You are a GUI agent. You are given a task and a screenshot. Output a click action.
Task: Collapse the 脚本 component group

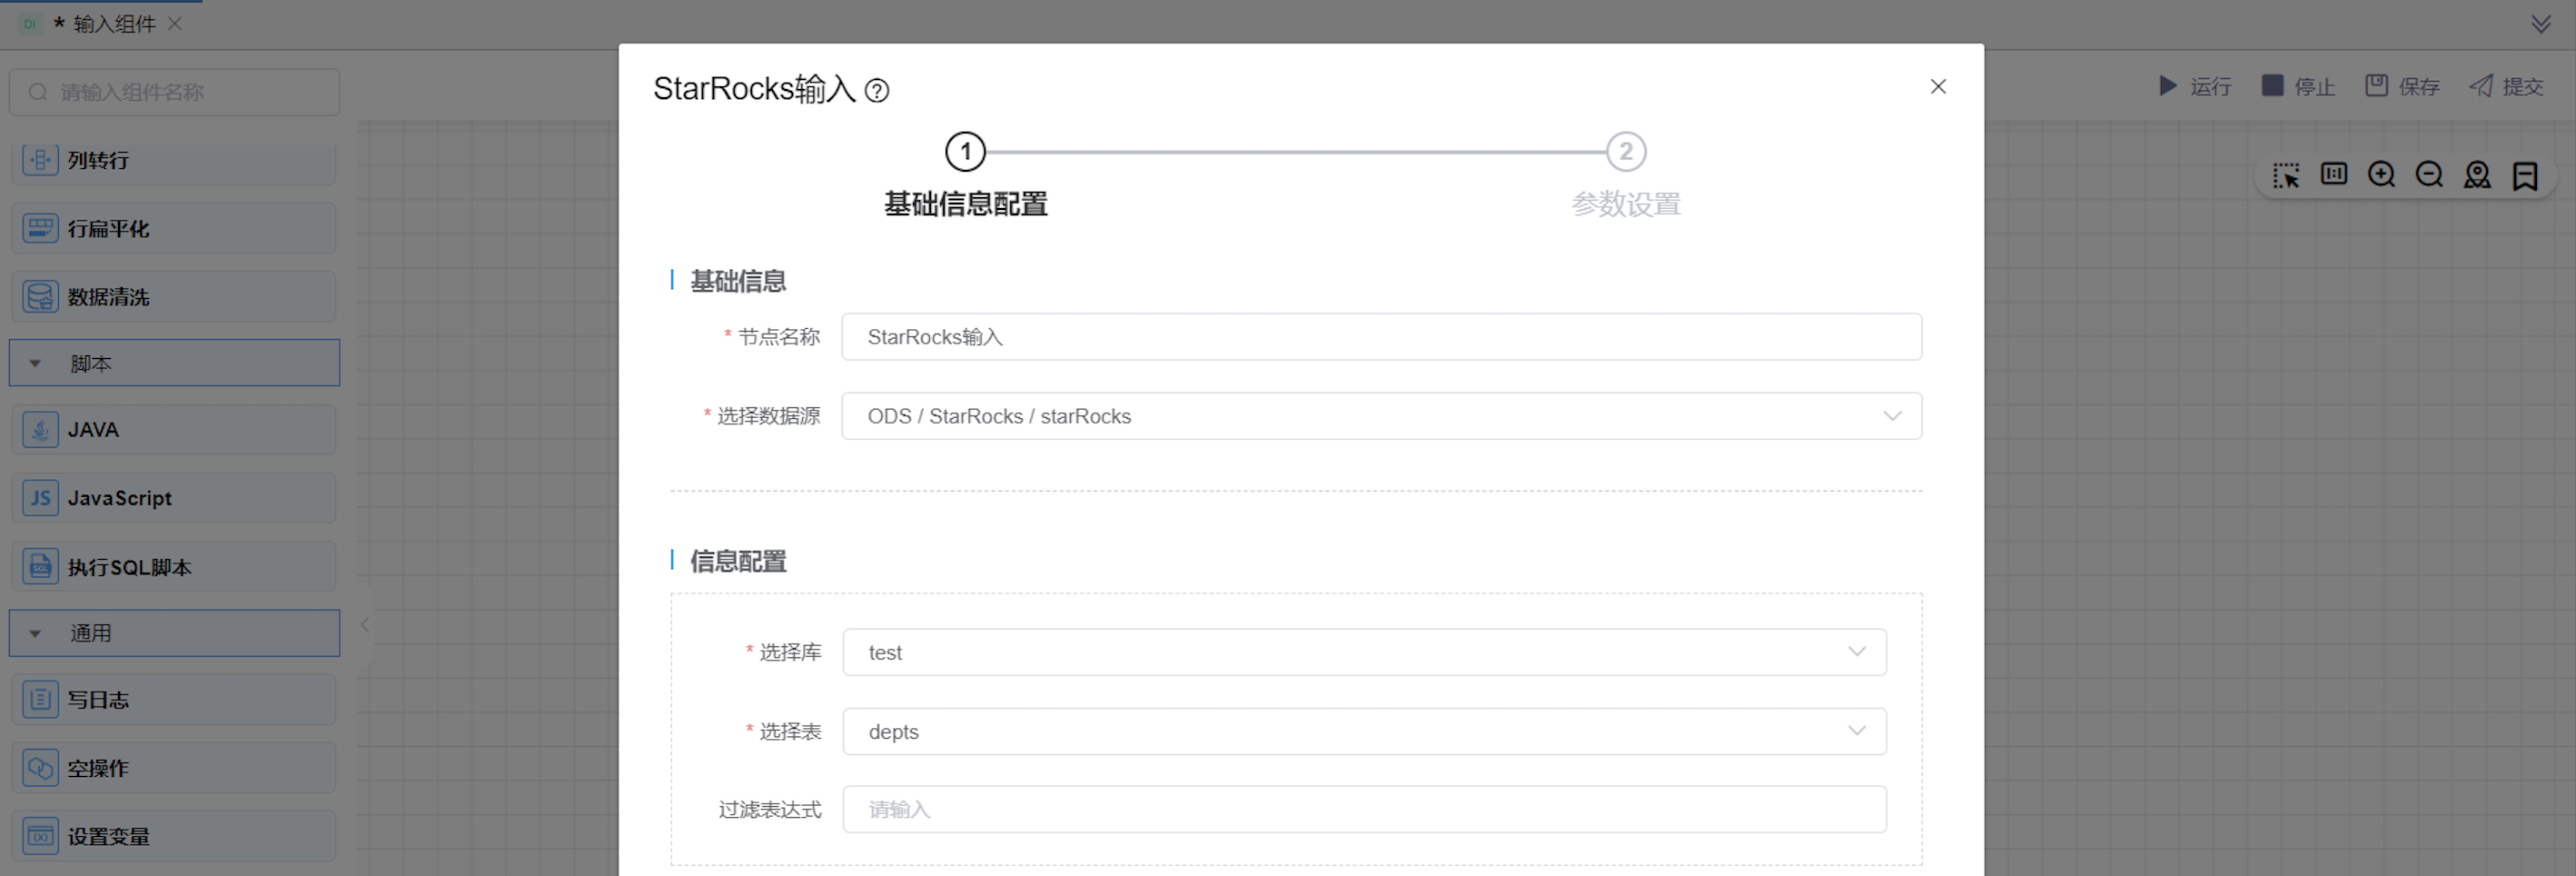pos(174,363)
